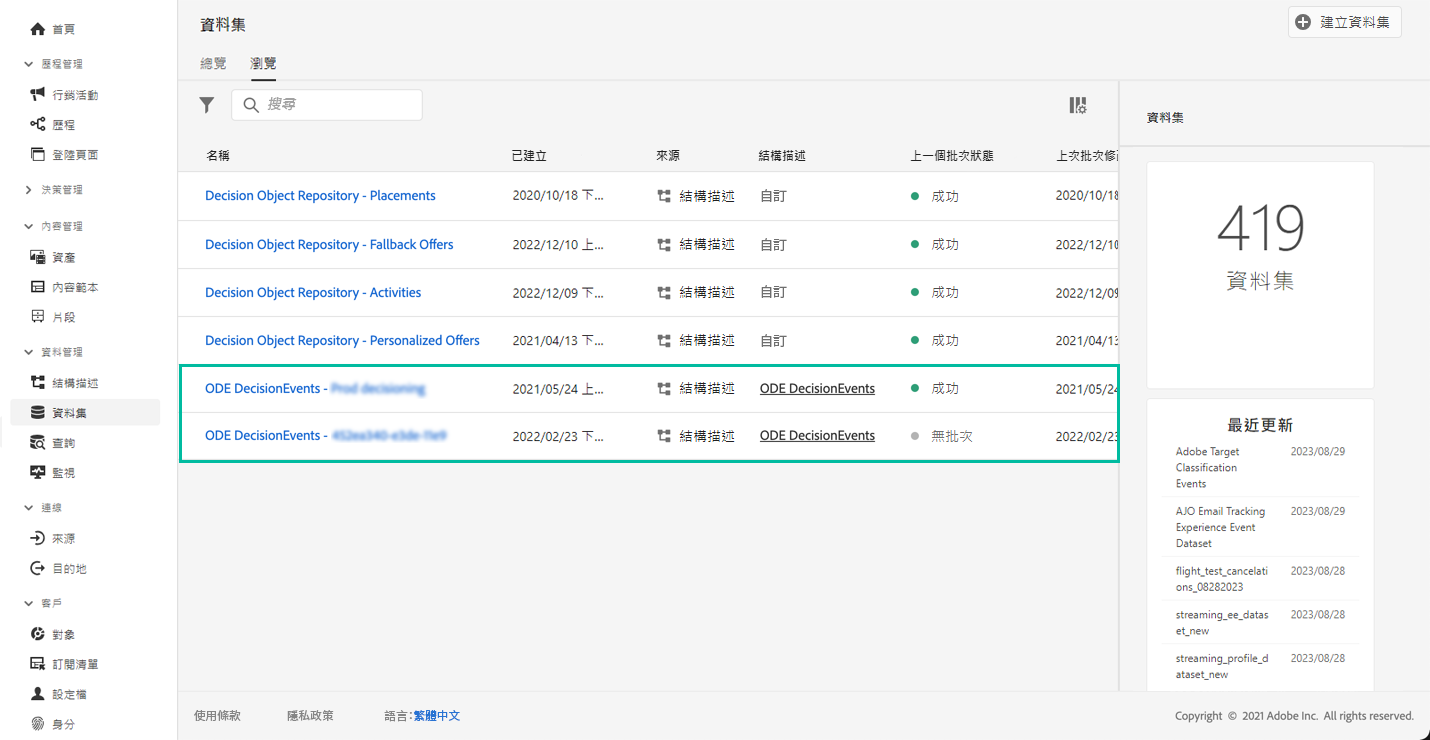Collapse the 歷程管理 section
1430x740 pixels.
[x=28, y=64]
